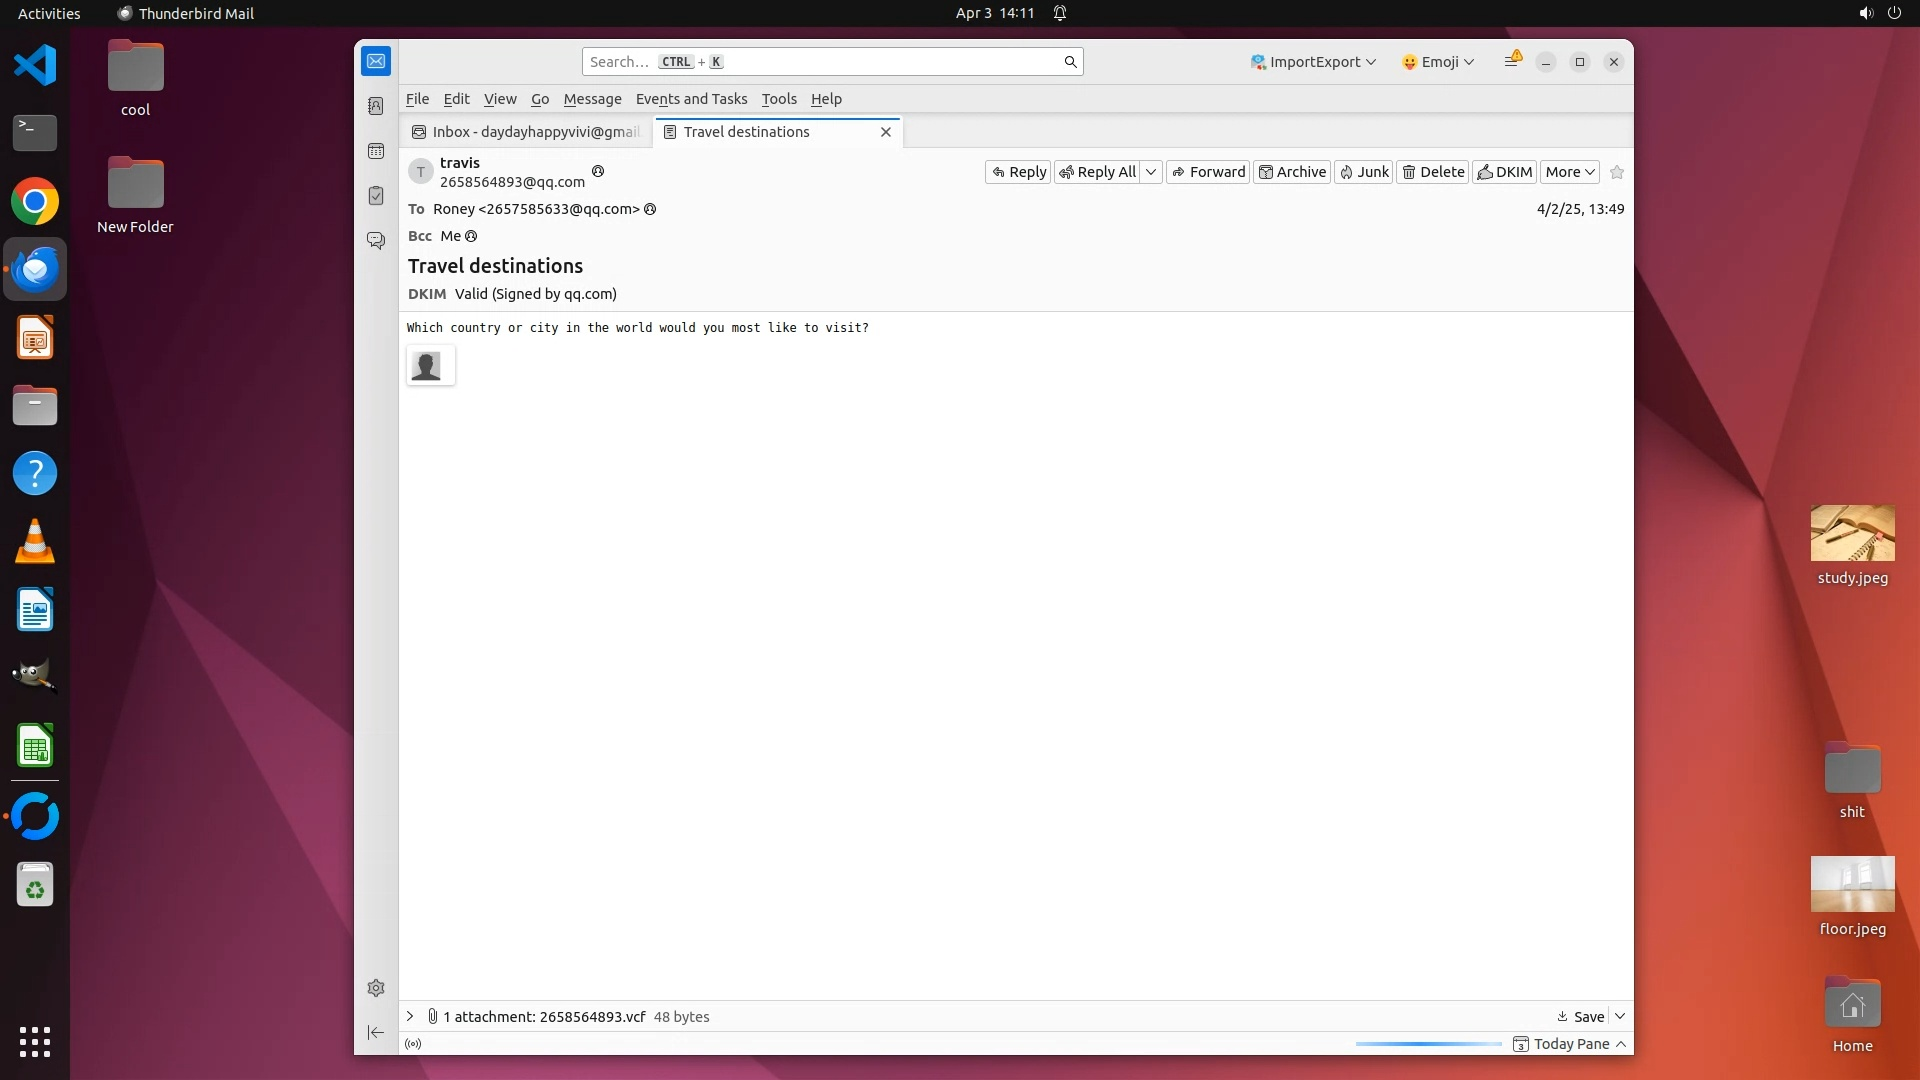Click the vCard contact thumbnail
The width and height of the screenshot is (1920, 1080).
(430, 366)
